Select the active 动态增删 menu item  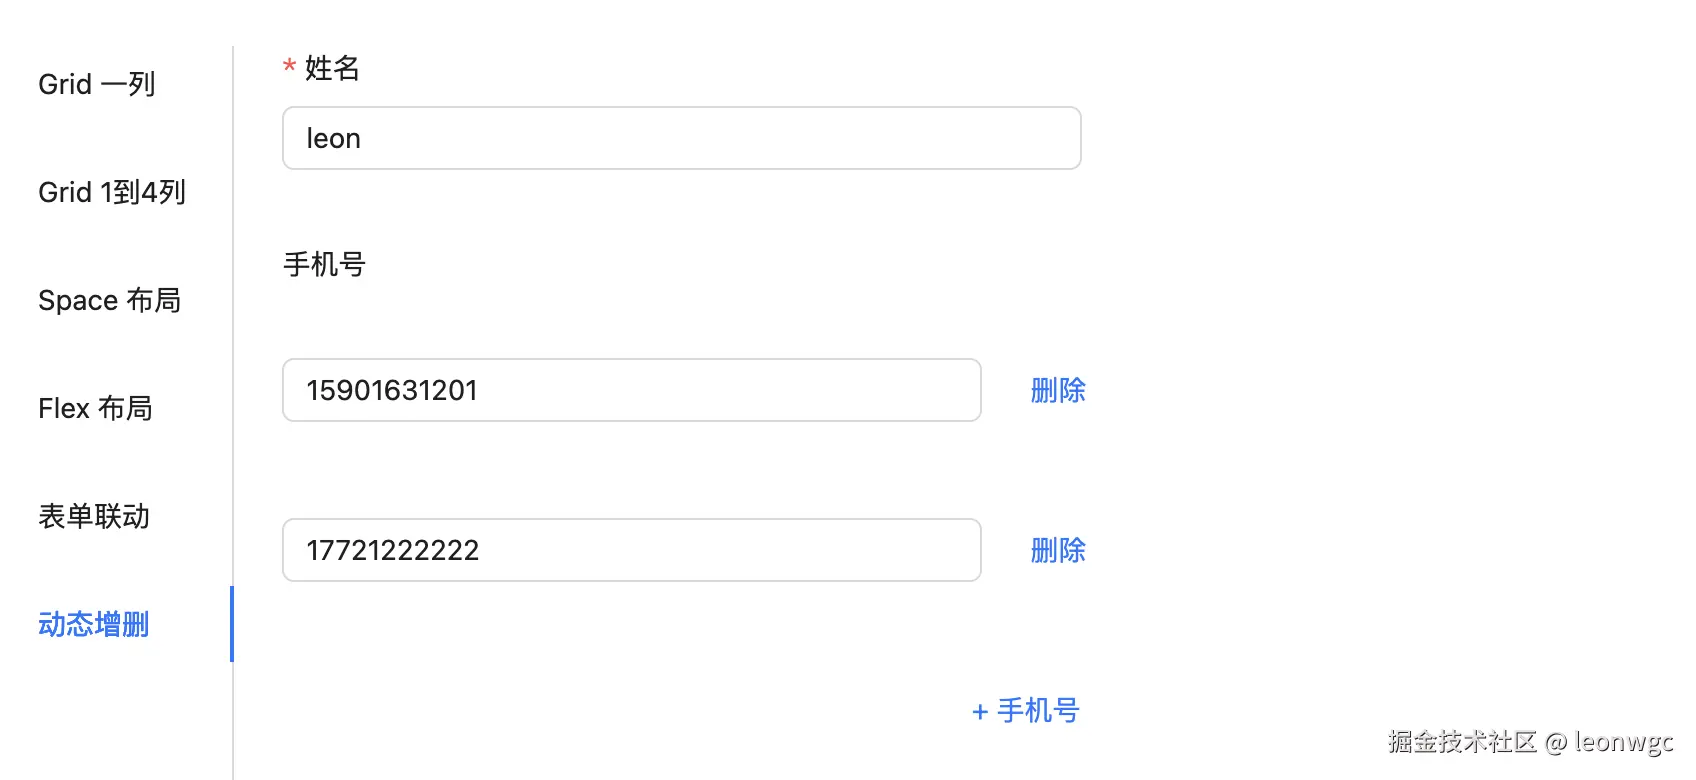point(93,624)
